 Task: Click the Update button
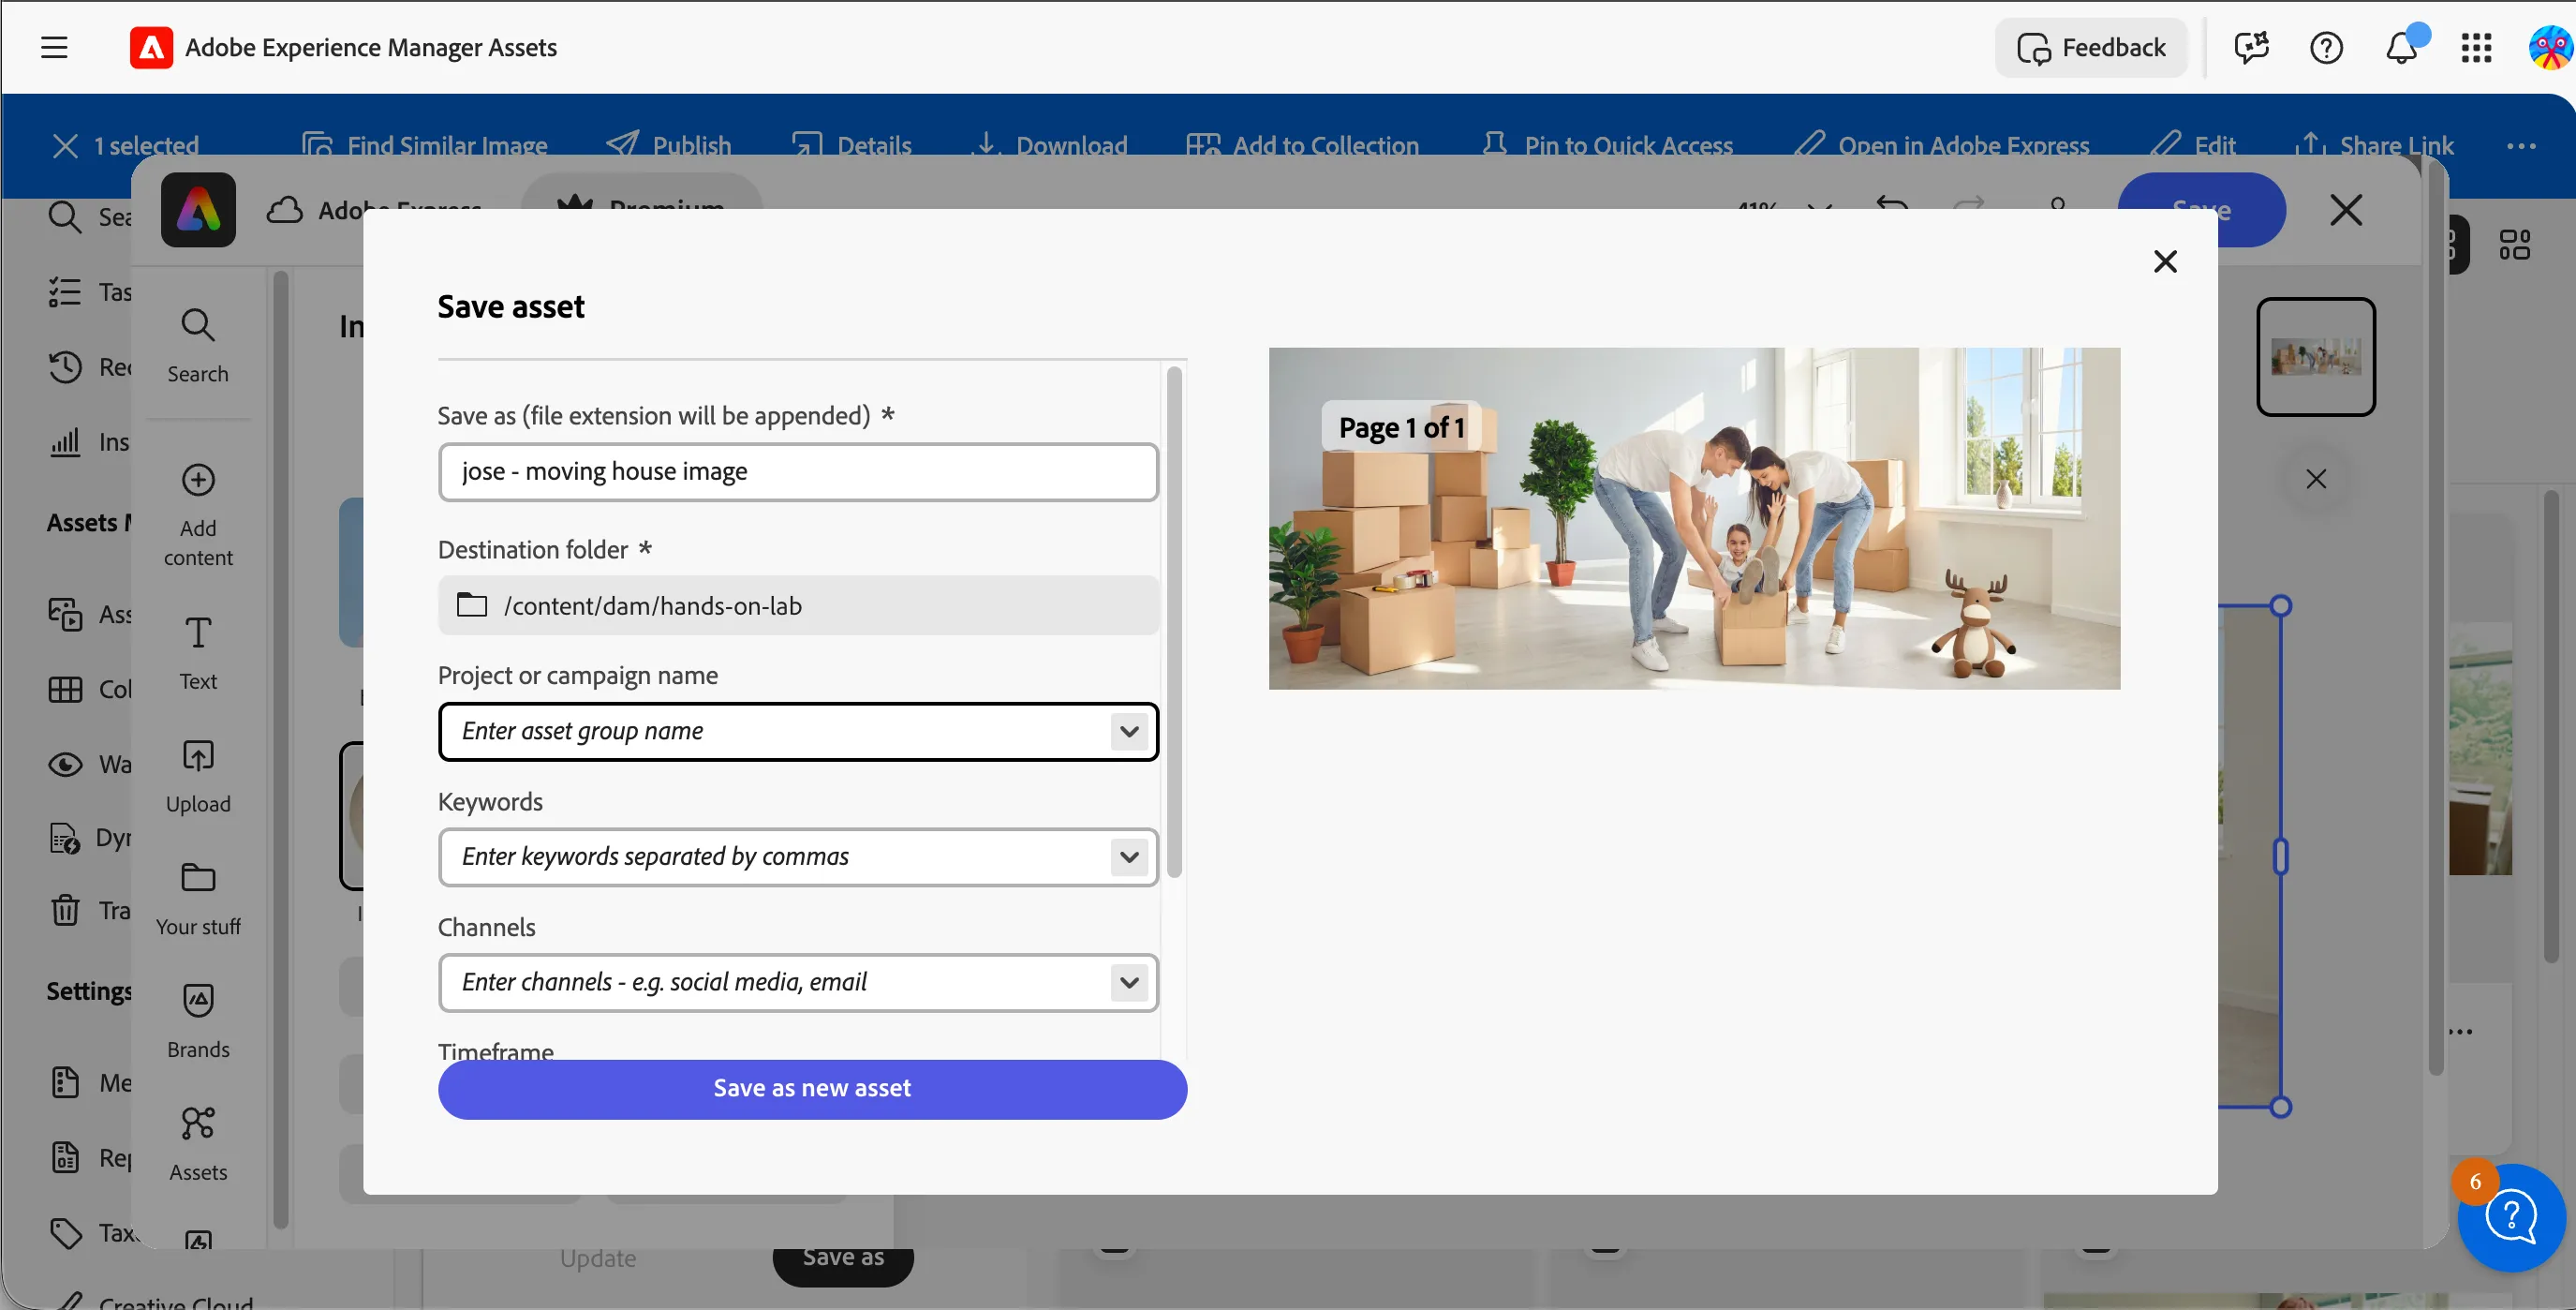coord(598,1259)
